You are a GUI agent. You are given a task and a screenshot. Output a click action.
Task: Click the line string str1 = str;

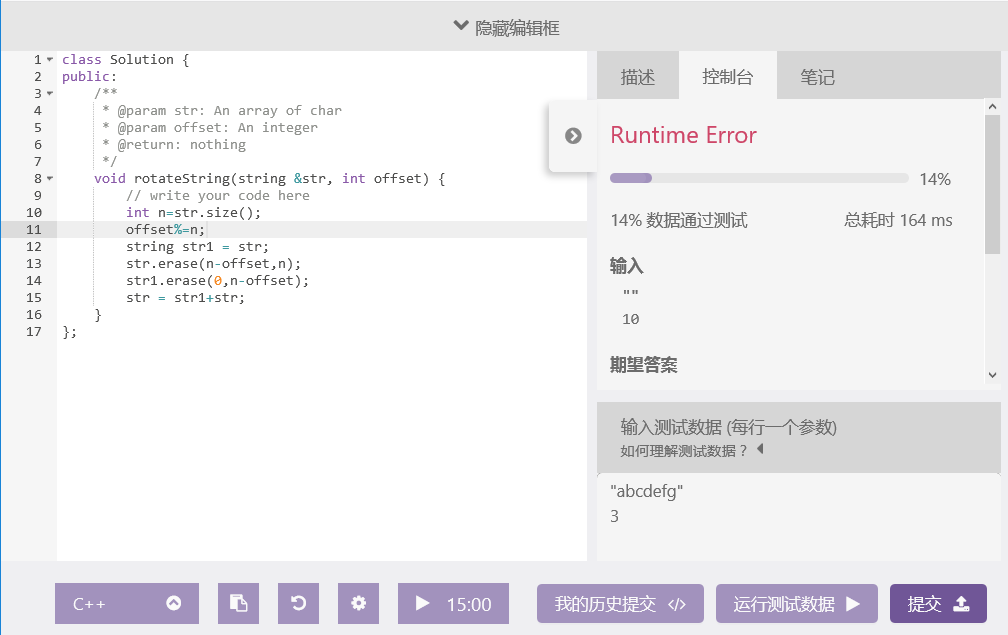[x=197, y=247]
